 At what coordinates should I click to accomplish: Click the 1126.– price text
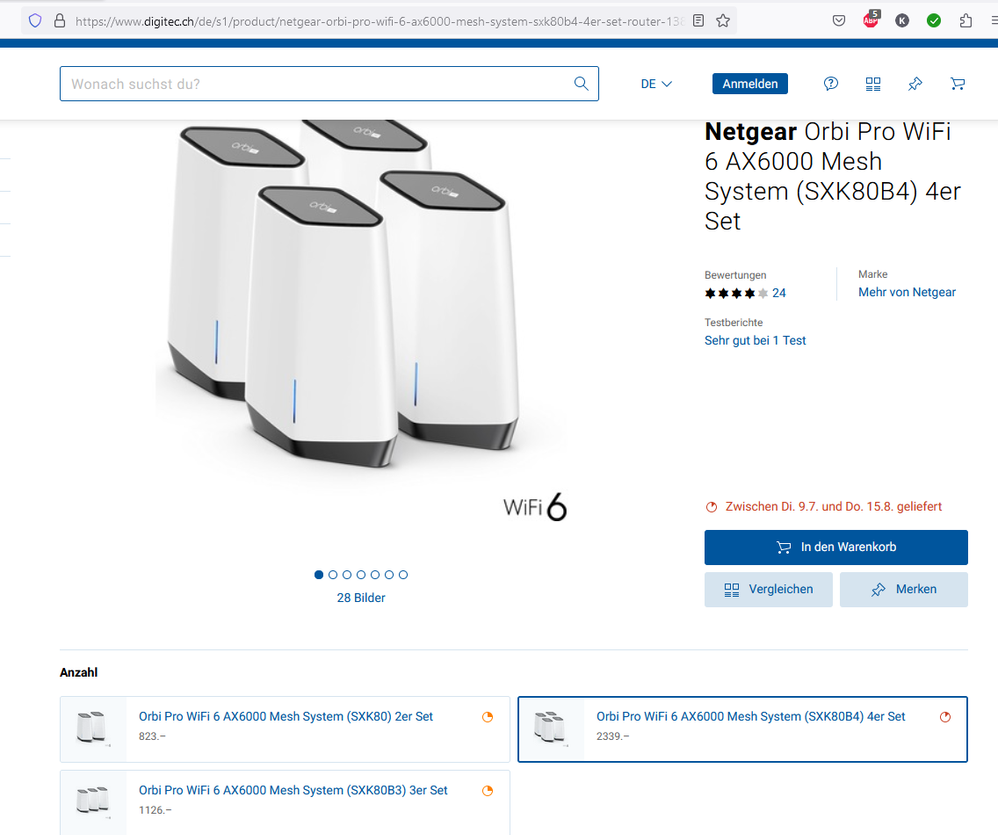coord(155,810)
